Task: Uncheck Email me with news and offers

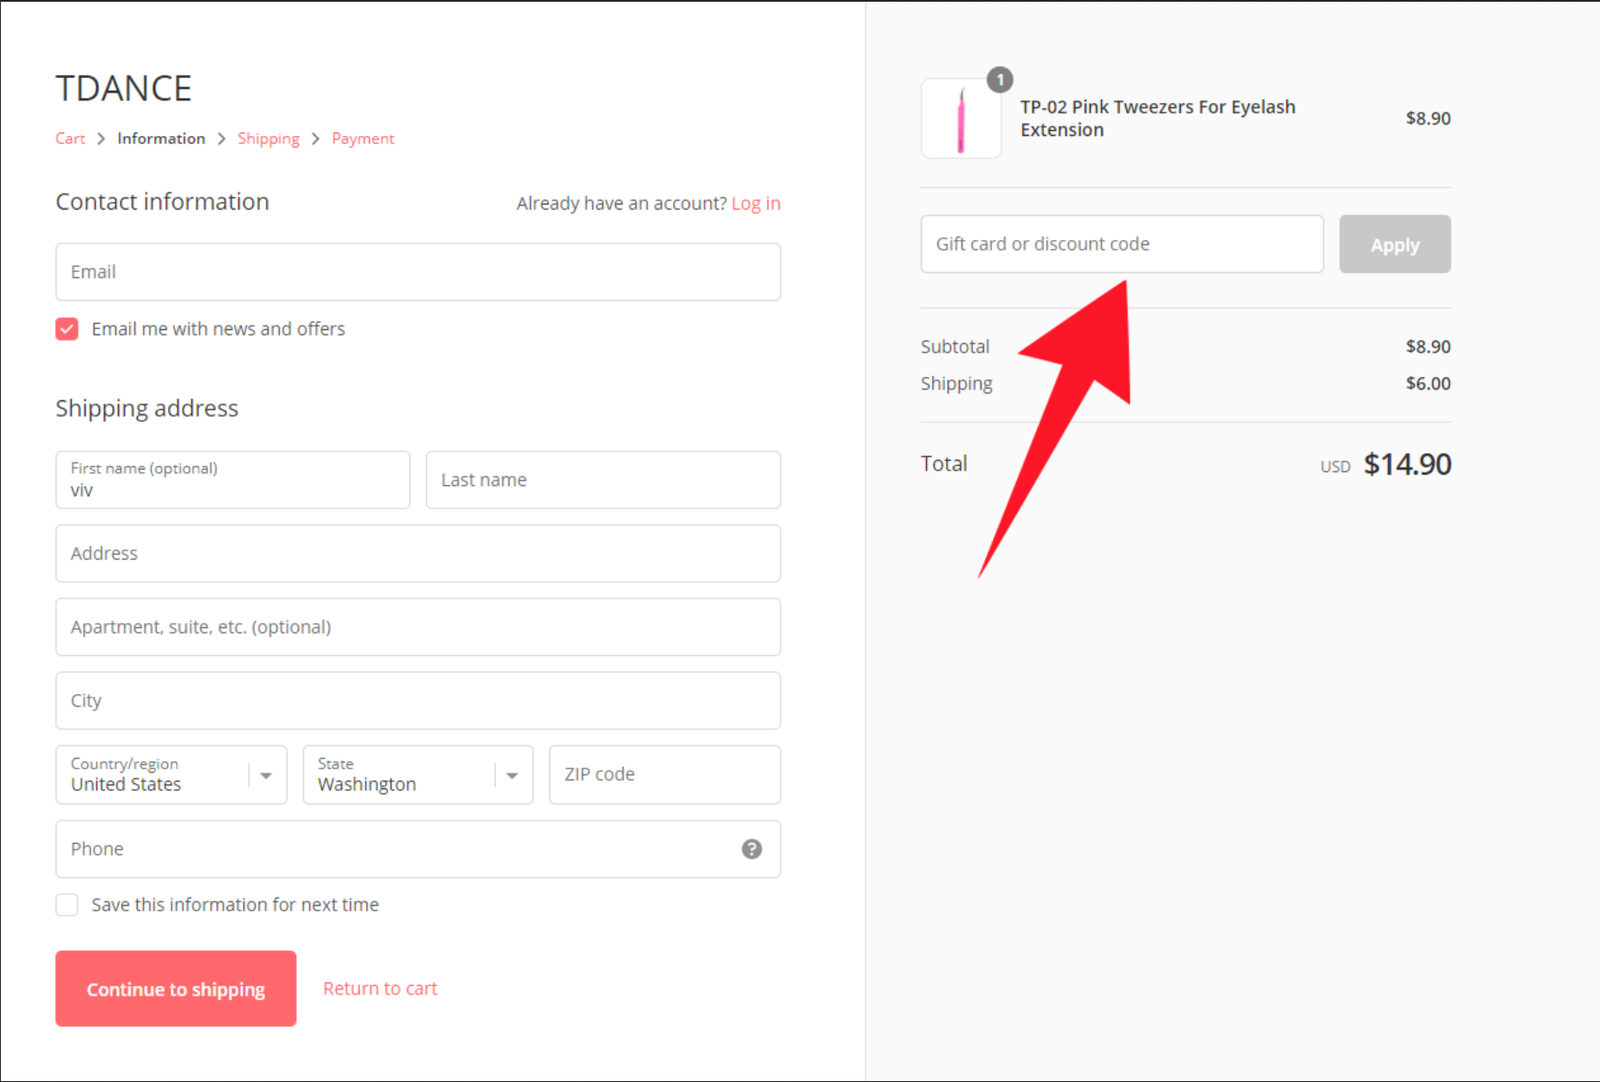Action: (67, 329)
